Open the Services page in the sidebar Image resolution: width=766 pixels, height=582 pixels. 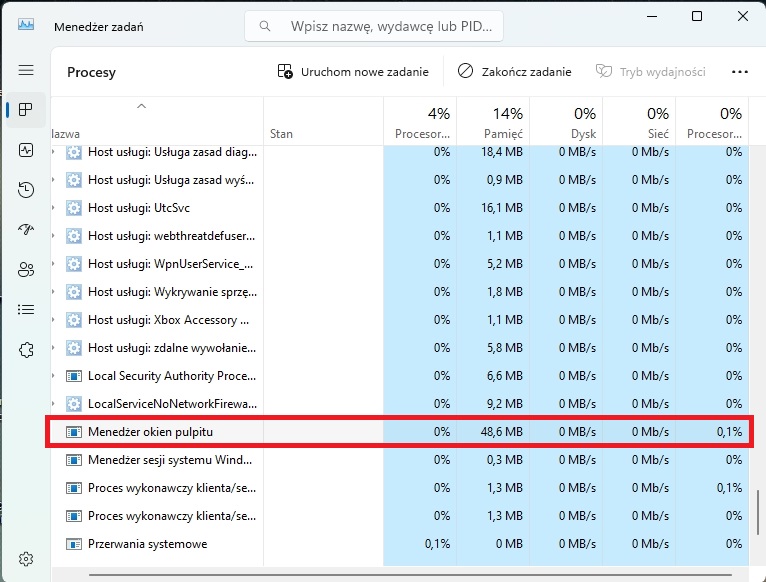click(x=26, y=349)
